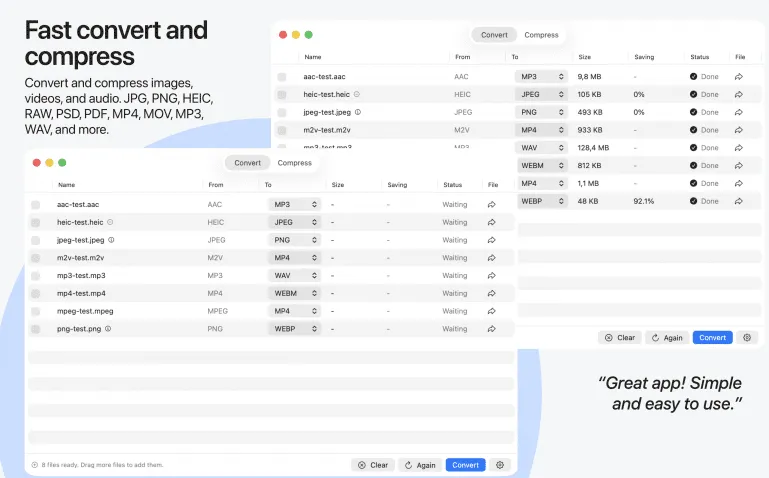
Task: Click share arrow in 105 KB row of back window
Action: pyautogui.click(x=739, y=94)
